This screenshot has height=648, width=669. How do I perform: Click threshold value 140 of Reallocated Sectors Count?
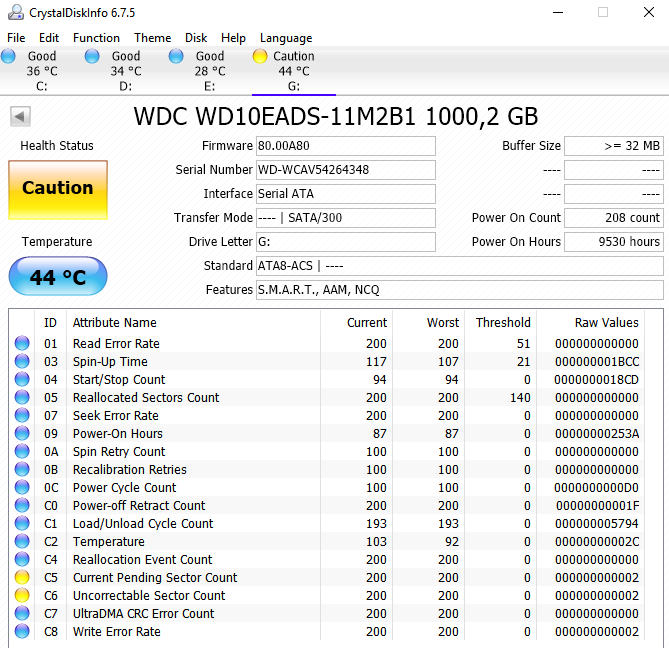520,398
